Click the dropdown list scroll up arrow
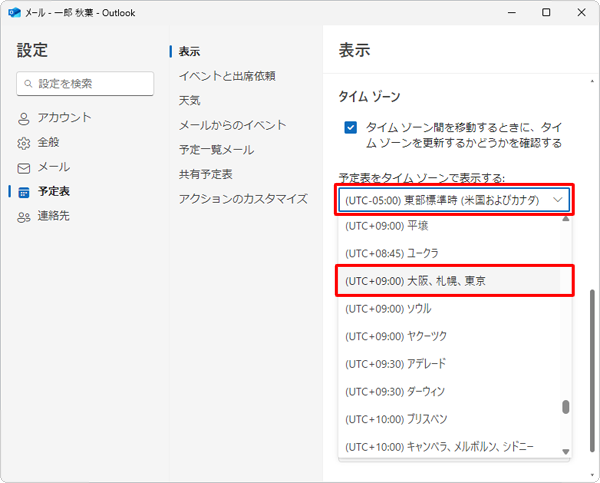 (566, 219)
